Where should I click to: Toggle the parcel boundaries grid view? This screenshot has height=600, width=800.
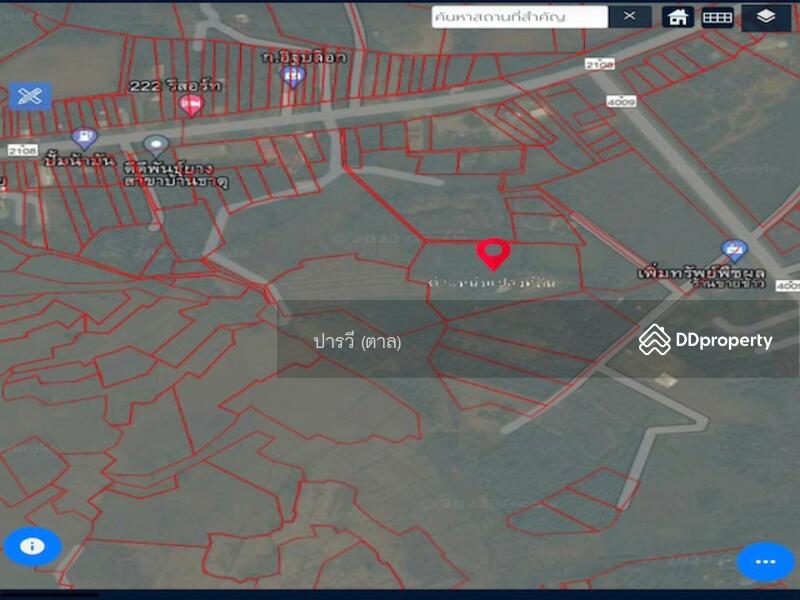[x=717, y=15]
